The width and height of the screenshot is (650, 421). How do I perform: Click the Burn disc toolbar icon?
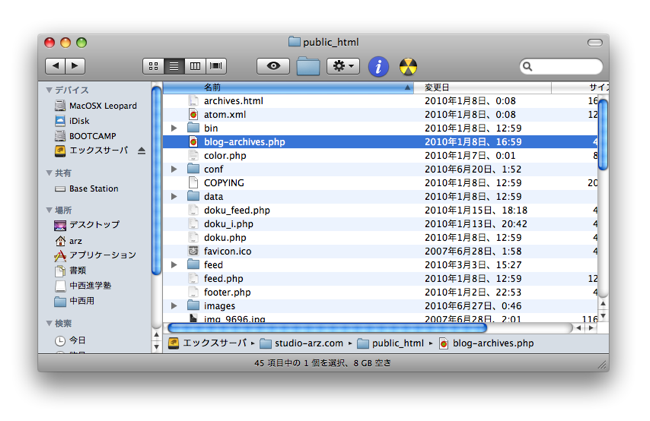click(408, 66)
